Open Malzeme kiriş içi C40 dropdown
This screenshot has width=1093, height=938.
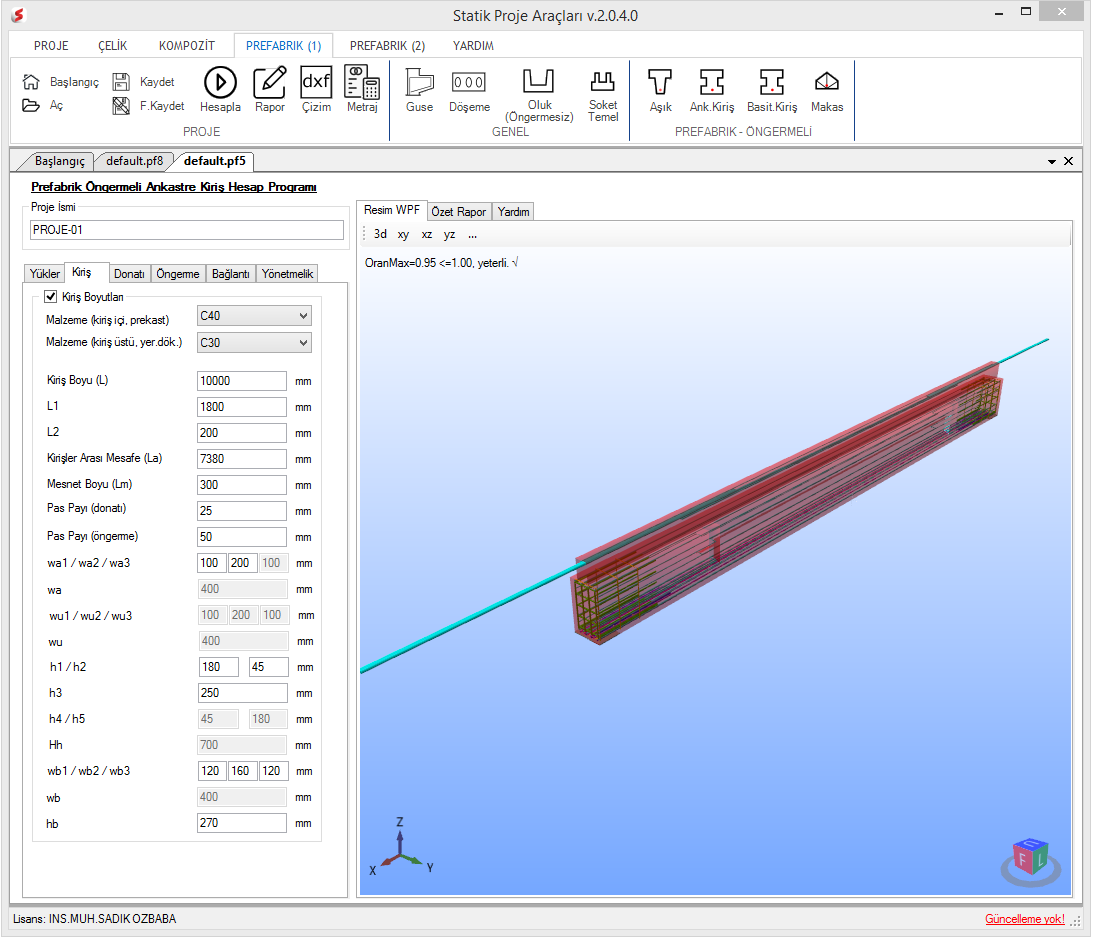[254, 316]
